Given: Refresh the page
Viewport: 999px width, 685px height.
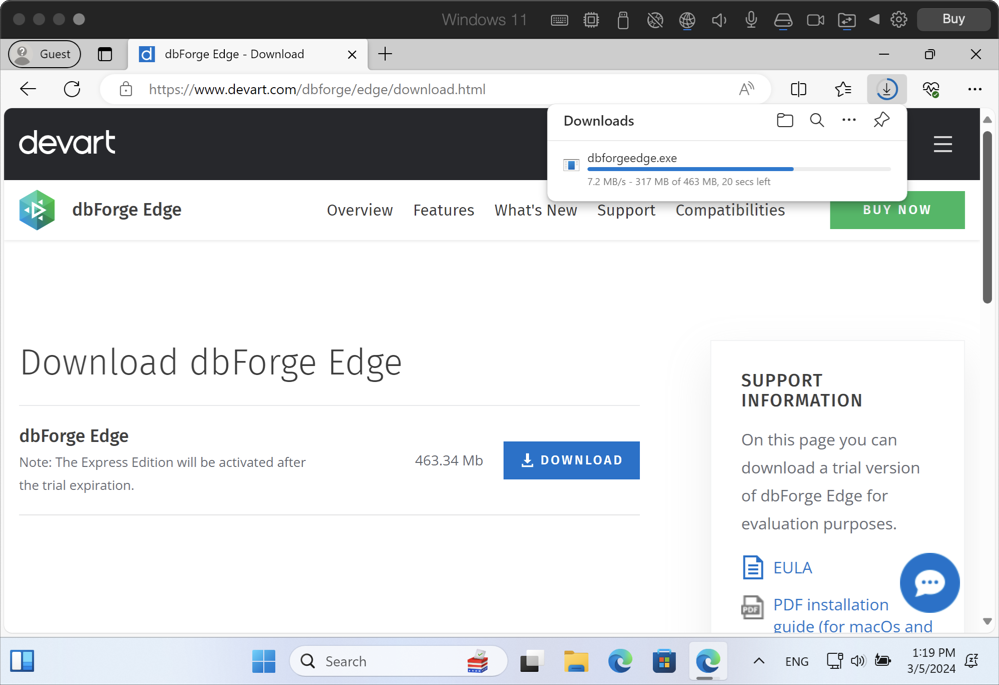Looking at the screenshot, I should click(x=72, y=89).
